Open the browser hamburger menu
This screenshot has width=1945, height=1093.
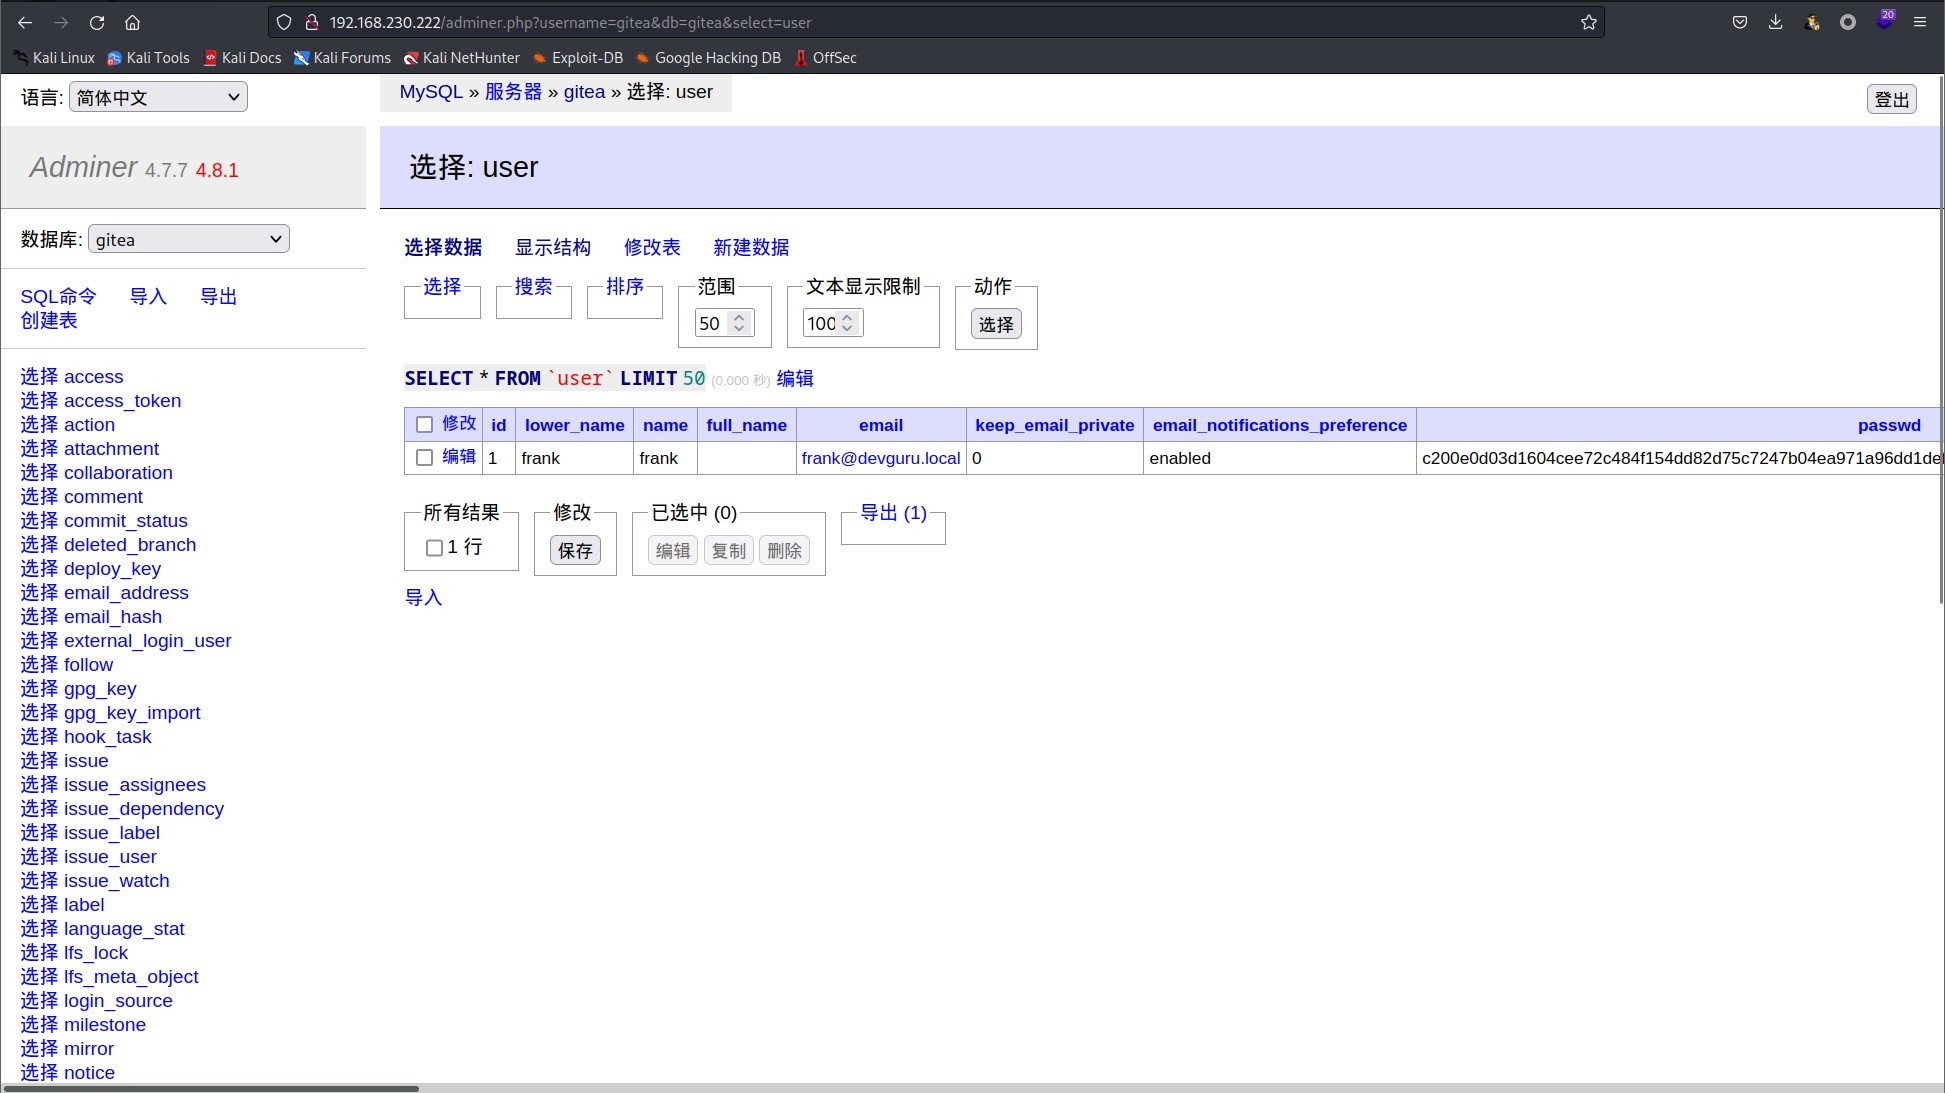click(1920, 22)
